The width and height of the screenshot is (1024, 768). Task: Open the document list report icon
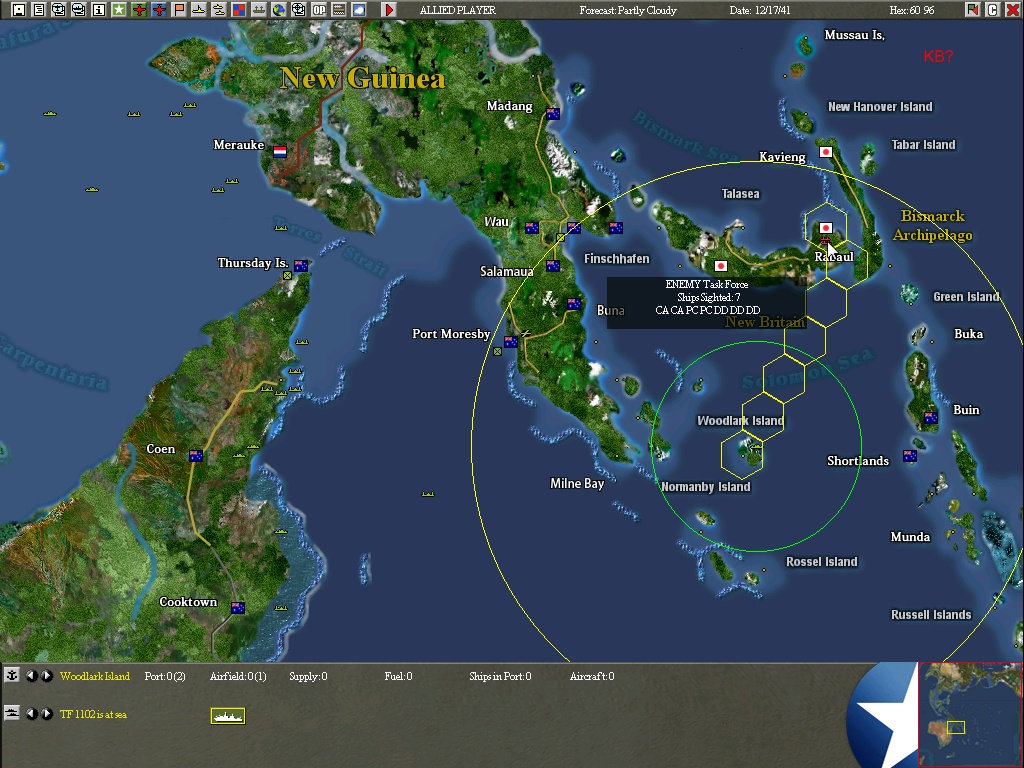[x=39, y=10]
